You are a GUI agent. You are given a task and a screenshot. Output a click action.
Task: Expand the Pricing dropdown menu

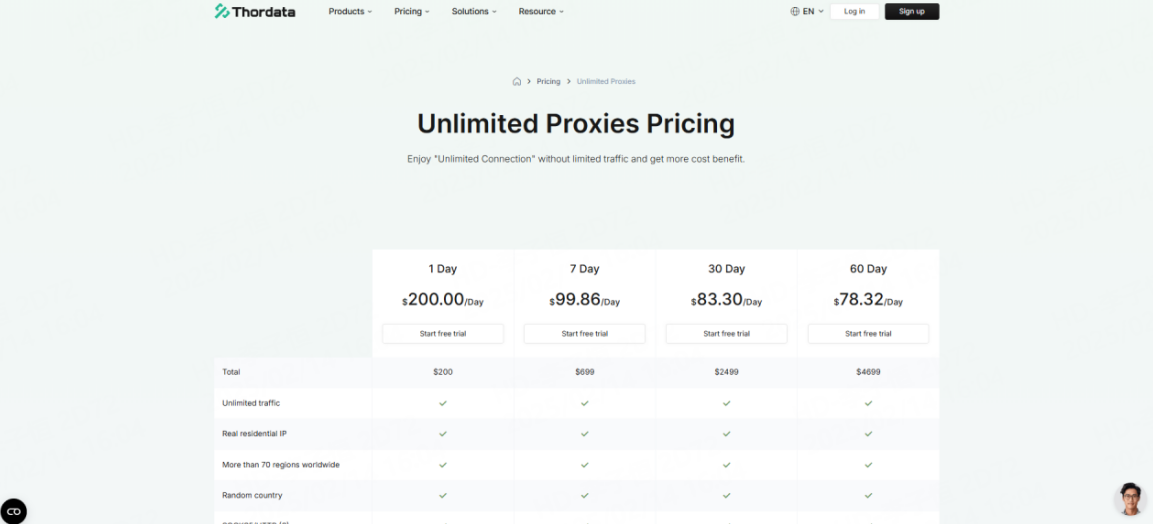[x=411, y=12]
